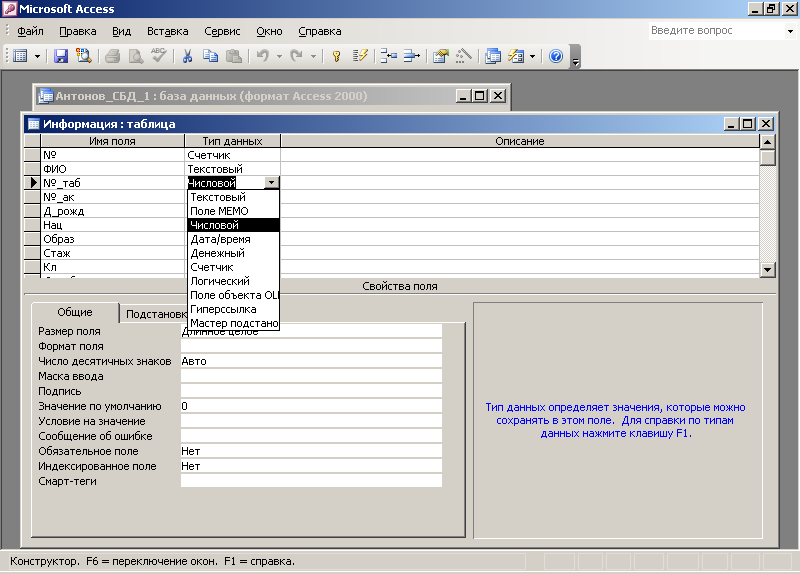The height and width of the screenshot is (574, 800).
Task: Select Логический in the data type list
Action: click(x=234, y=281)
